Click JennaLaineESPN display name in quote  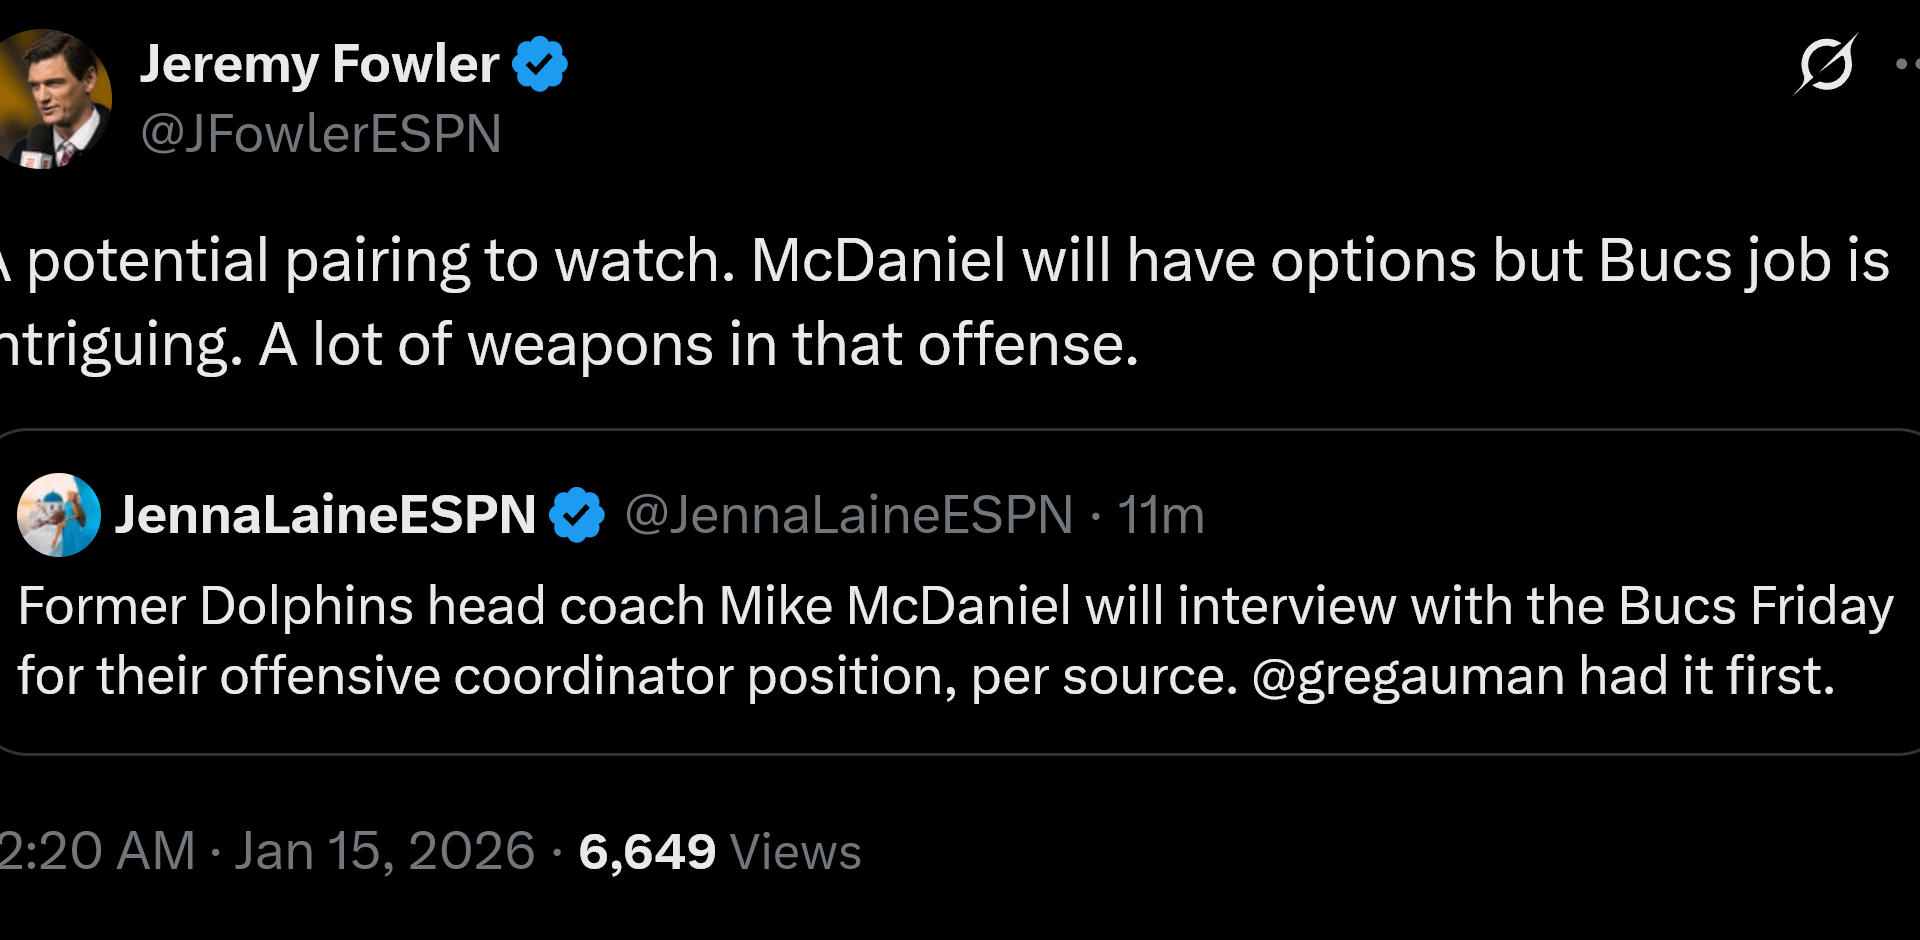(x=326, y=514)
